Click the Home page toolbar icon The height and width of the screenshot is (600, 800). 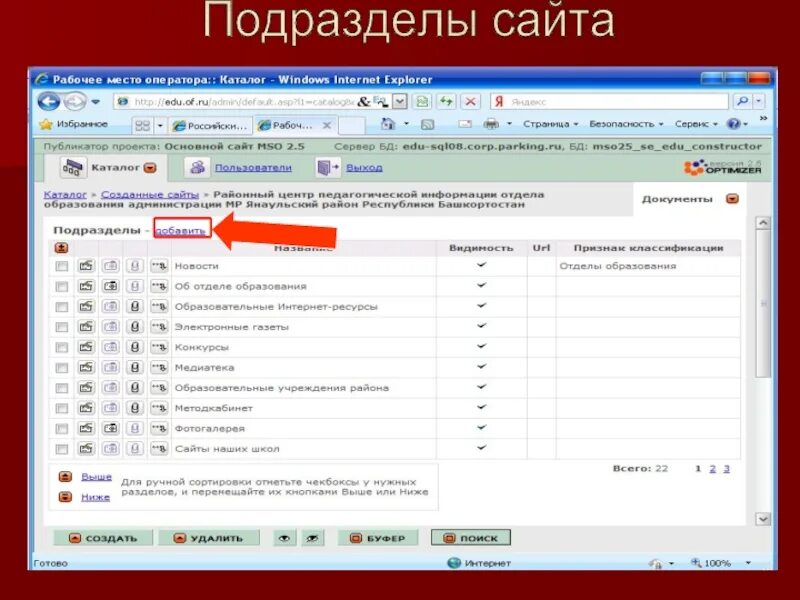pos(388,124)
